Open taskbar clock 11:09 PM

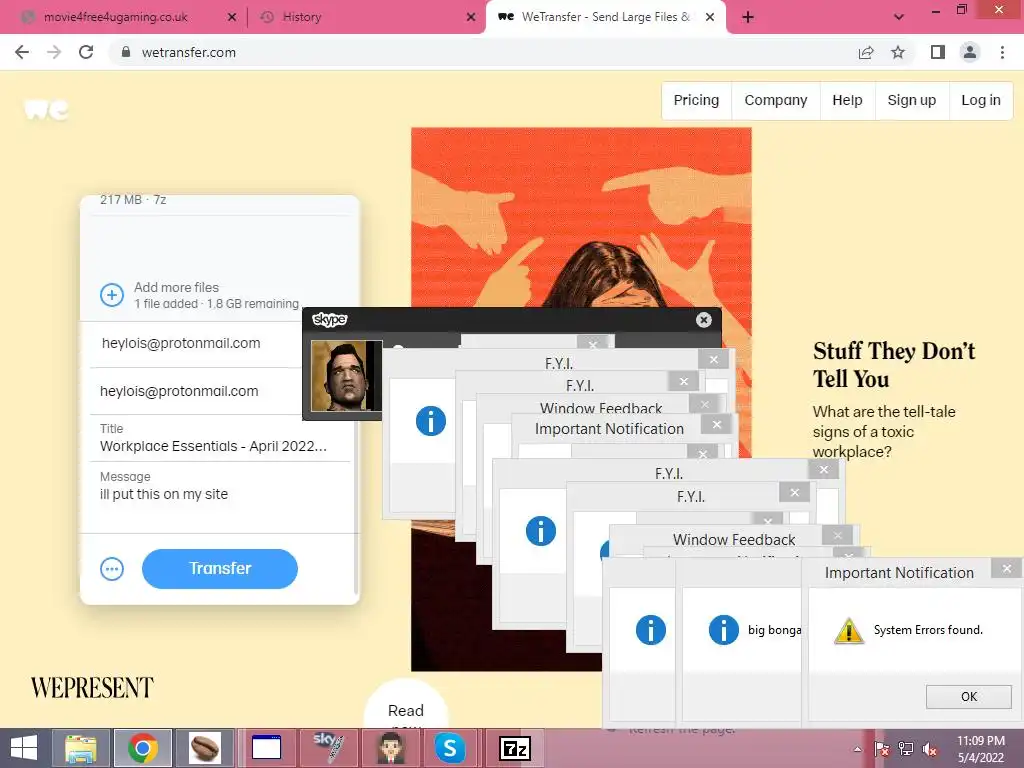click(x=981, y=749)
